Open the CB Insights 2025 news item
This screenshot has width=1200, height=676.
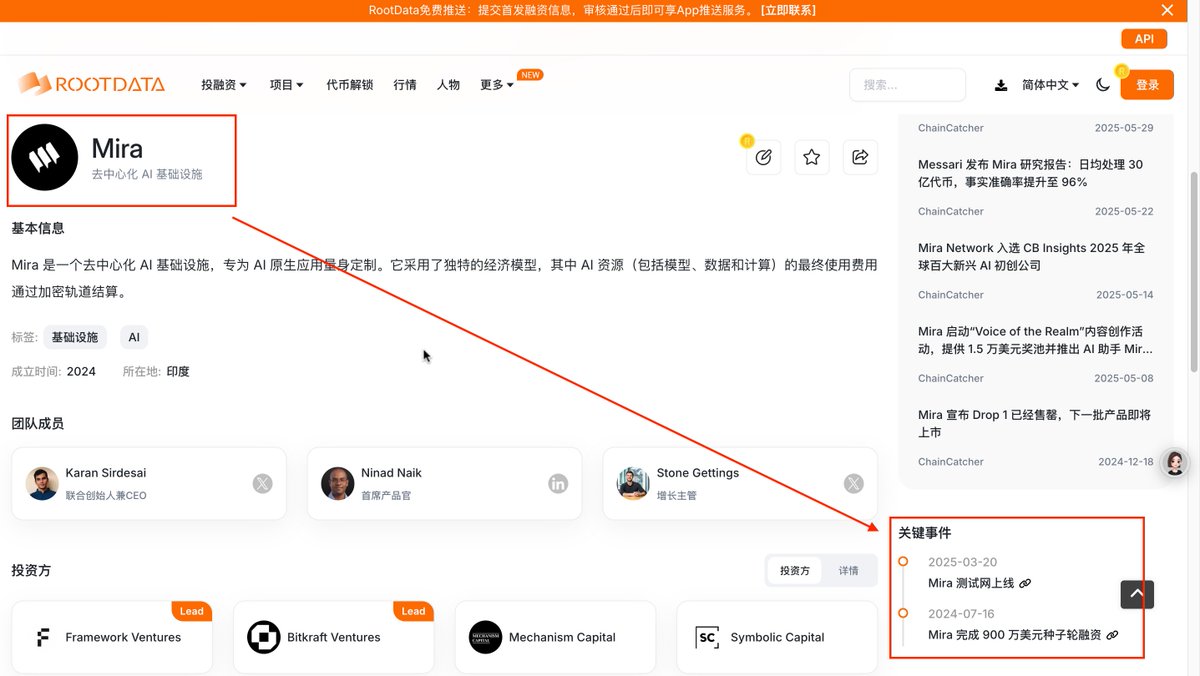[1032, 257]
